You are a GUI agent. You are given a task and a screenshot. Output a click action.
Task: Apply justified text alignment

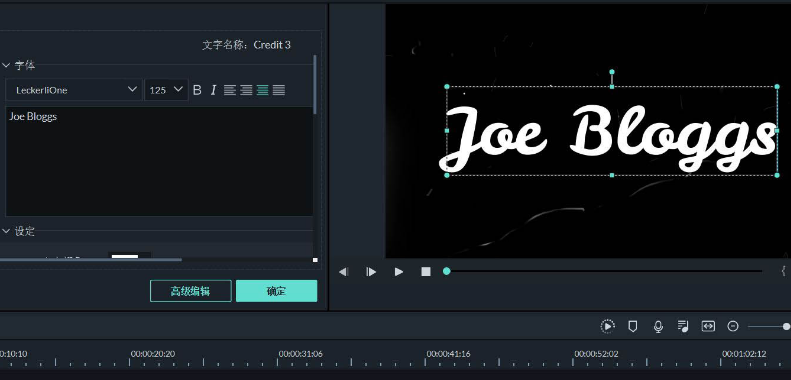[x=278, y=90]
